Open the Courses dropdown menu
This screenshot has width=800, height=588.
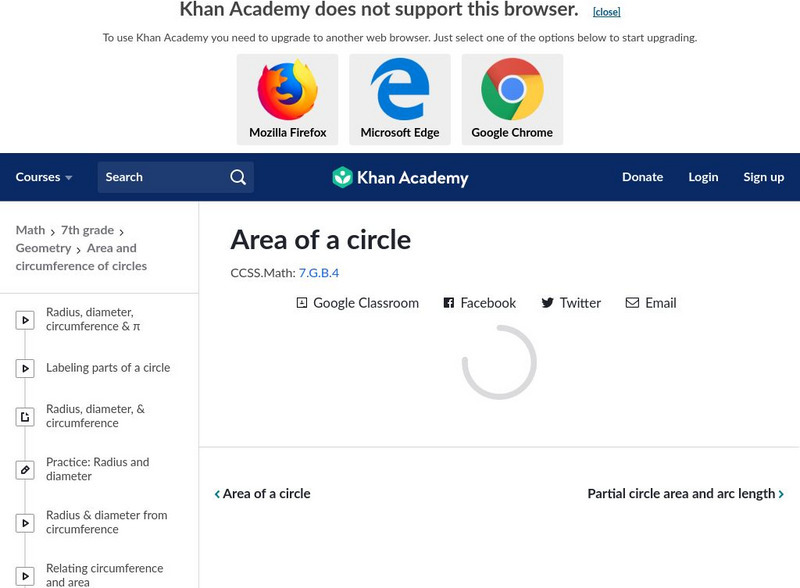[44, 177]
